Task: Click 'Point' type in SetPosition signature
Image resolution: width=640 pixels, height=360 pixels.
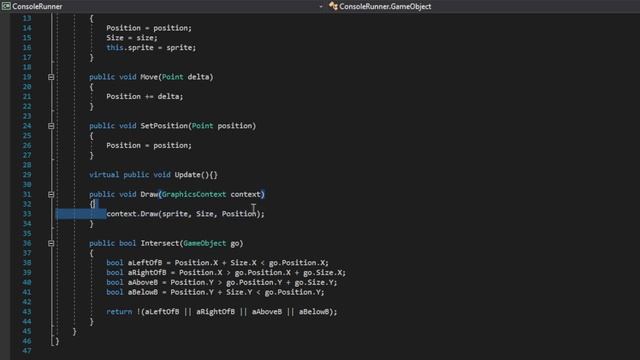Action: coord(202,126)
